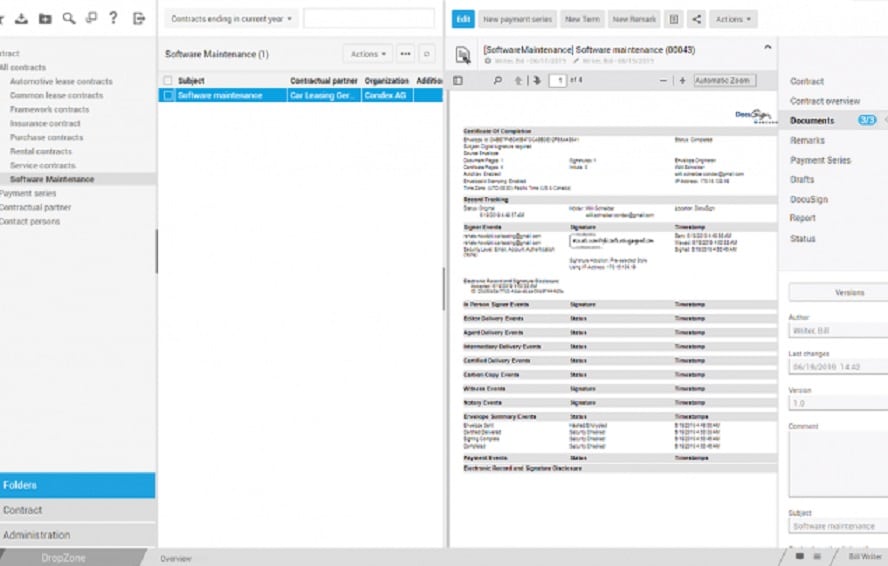The width and height of the screenshot is (888, 566).
Task: Collapse the contract header with the chevron
Action: coord(767,47)
